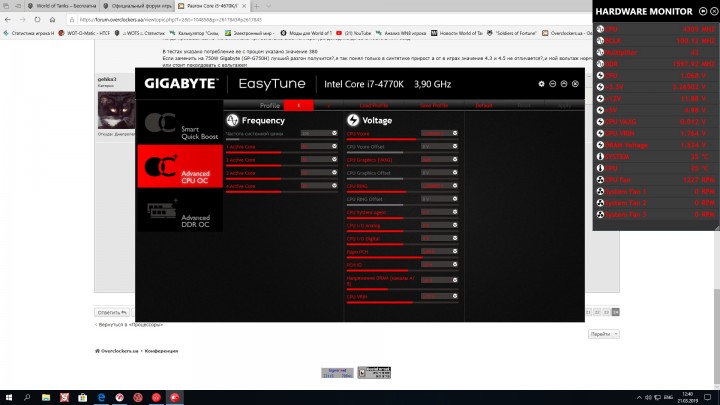Open CPU RING voltage dropdown
Screen dimensions: 720x405
point(455,186)
